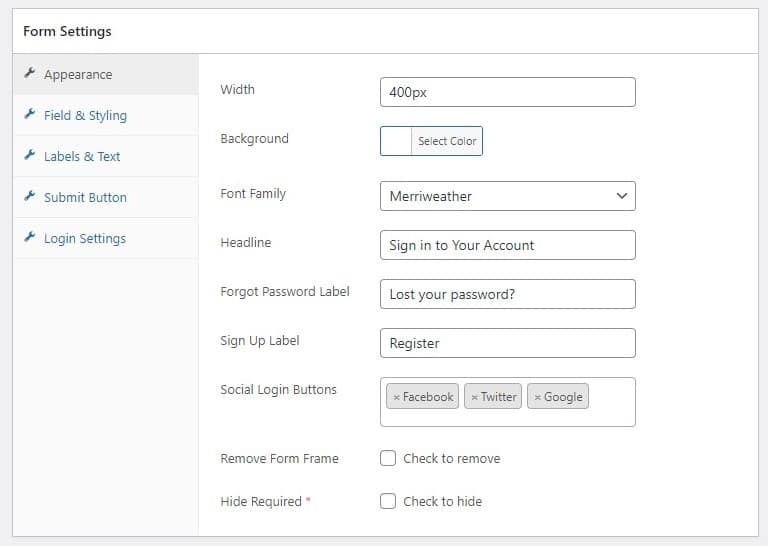Viewport: 768px width, 546px height.
Task: Tick the Check to hide checkbox
Action: tap(388, 501)
